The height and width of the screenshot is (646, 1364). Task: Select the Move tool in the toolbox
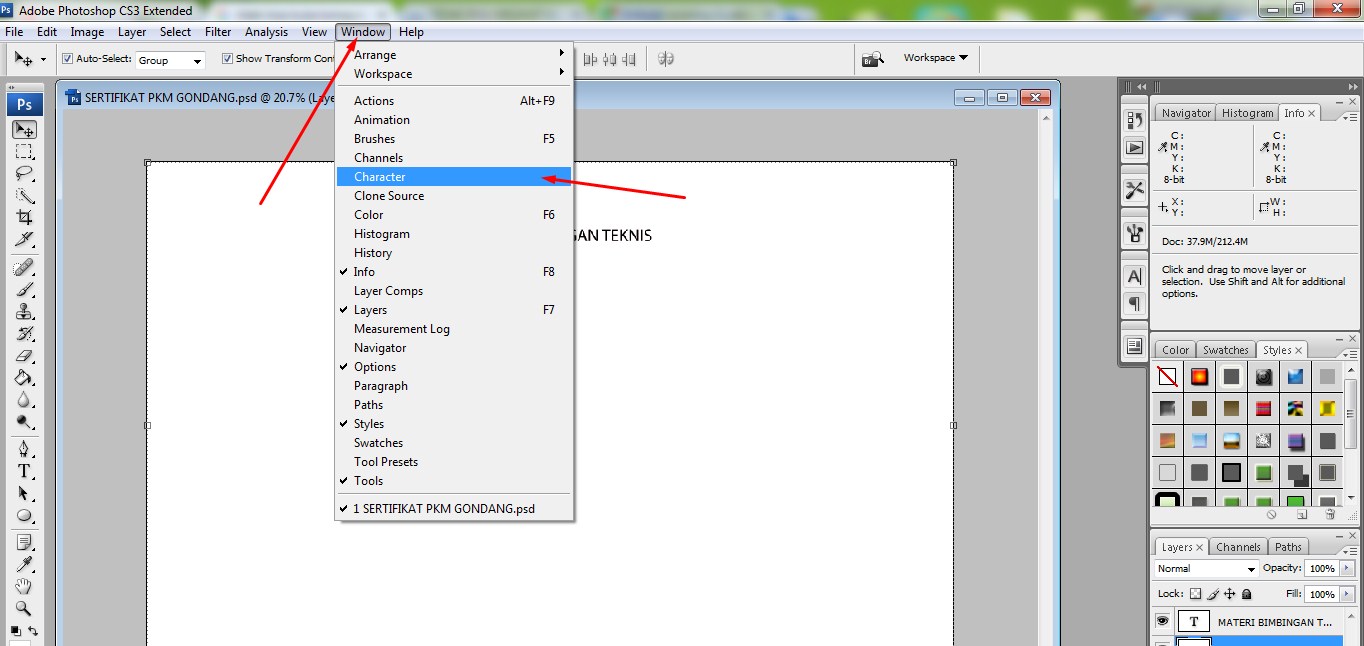pos(24,130)
